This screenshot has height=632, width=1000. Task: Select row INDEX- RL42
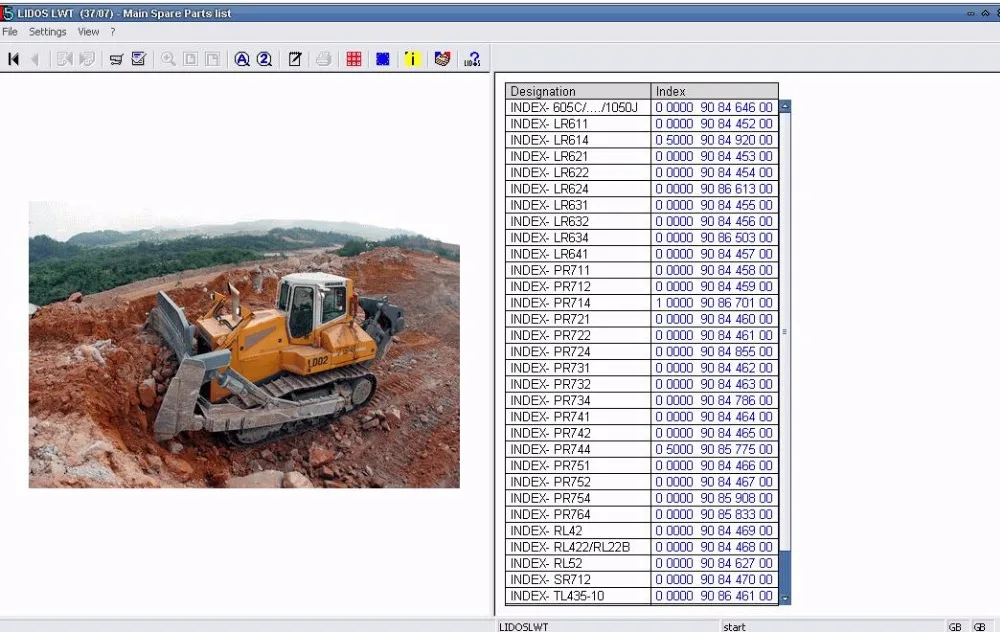pyautogui.click(x=642, y=530)
